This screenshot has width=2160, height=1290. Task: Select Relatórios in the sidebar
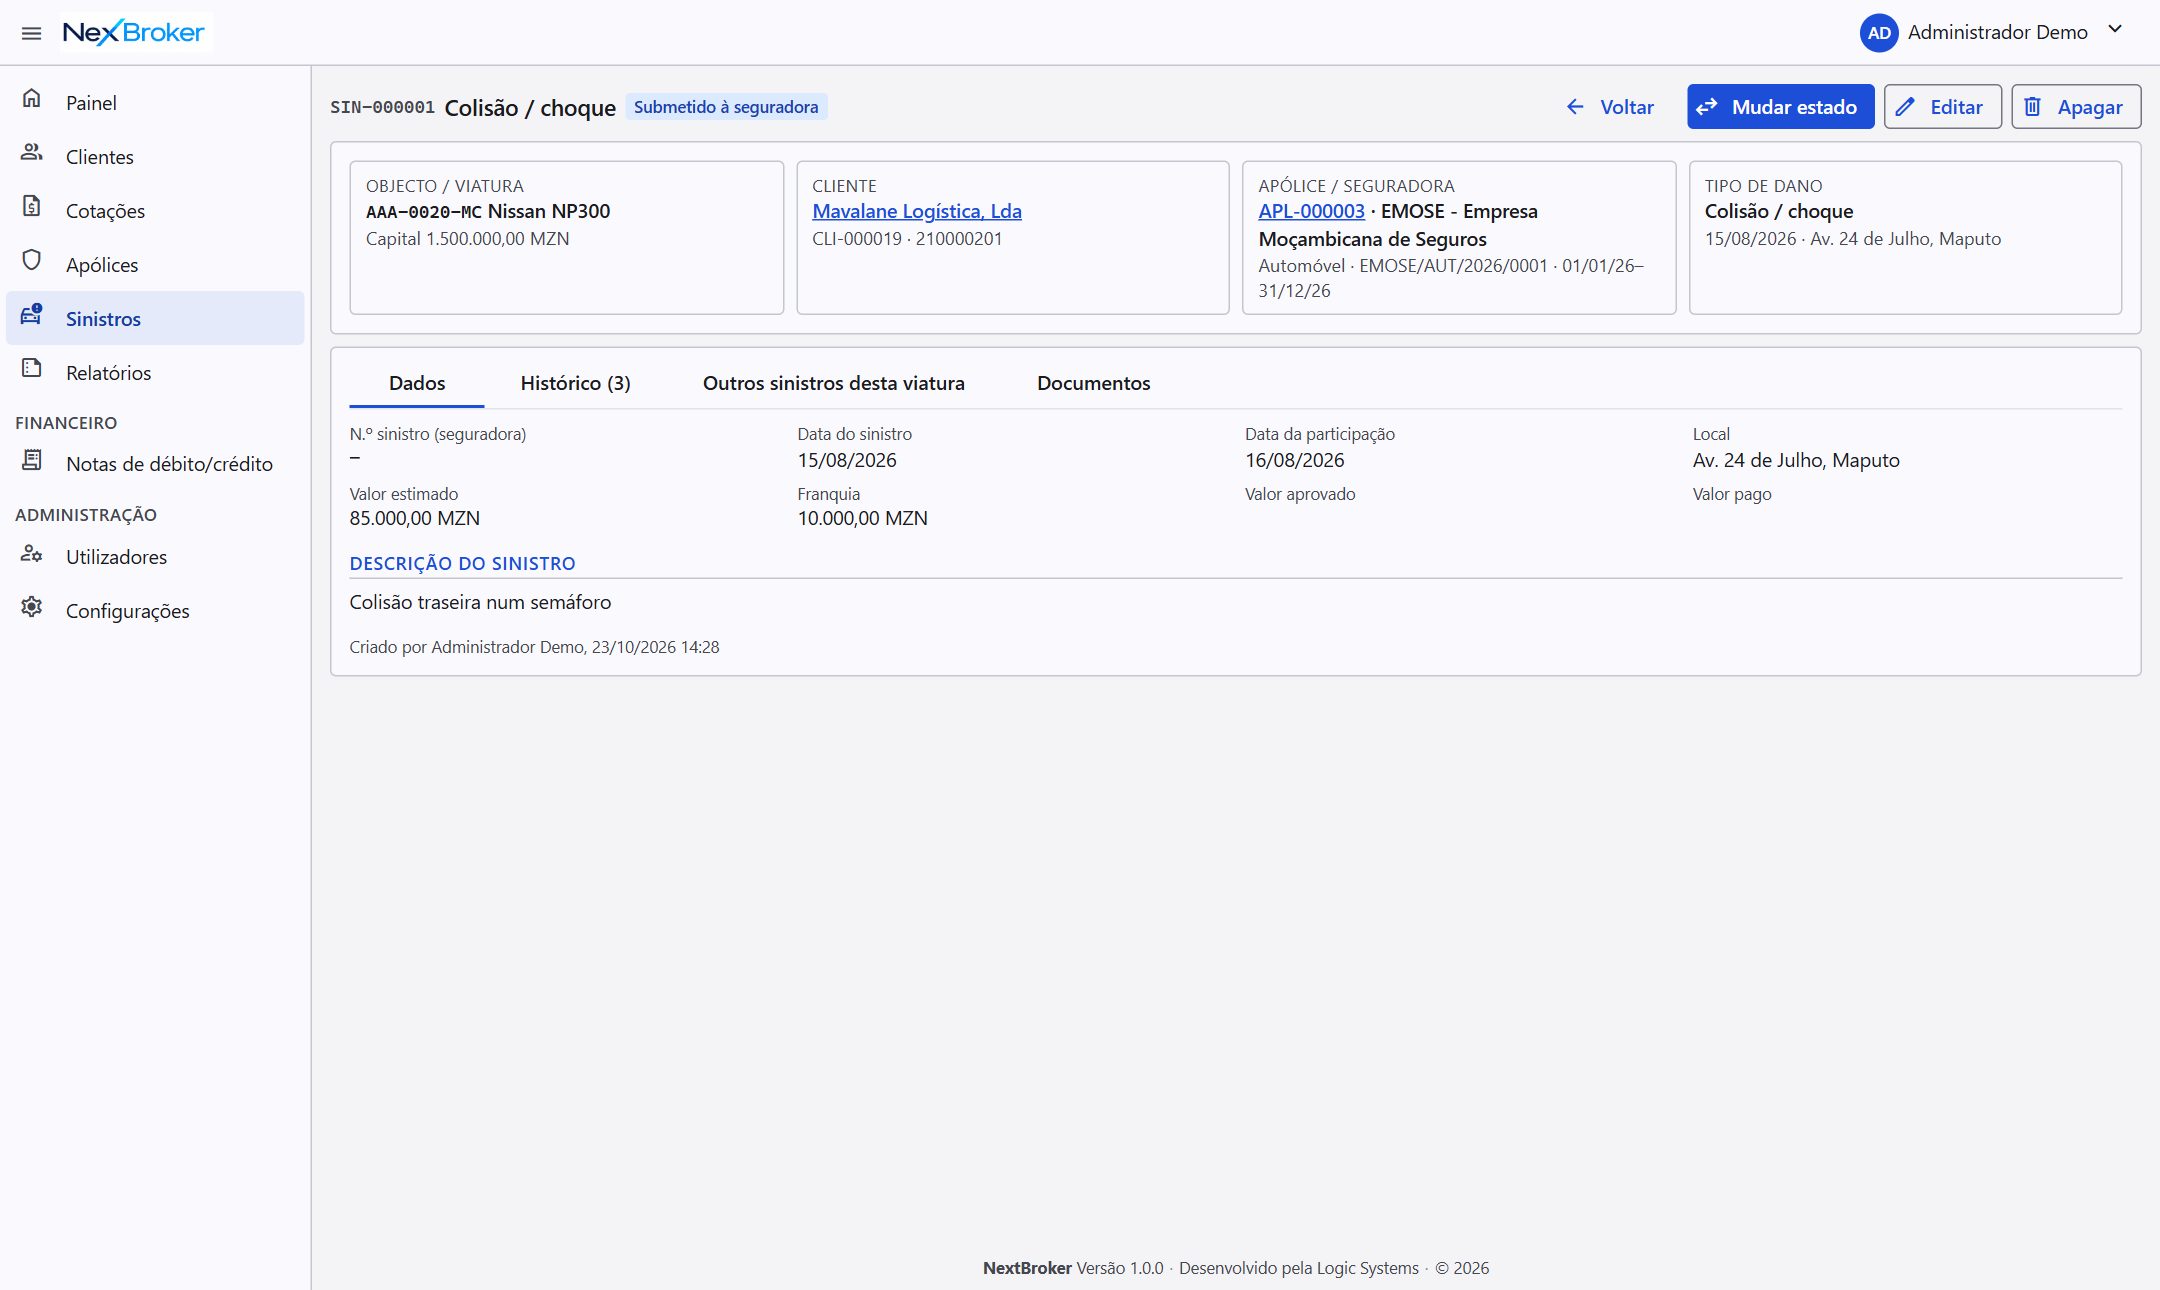155,372
